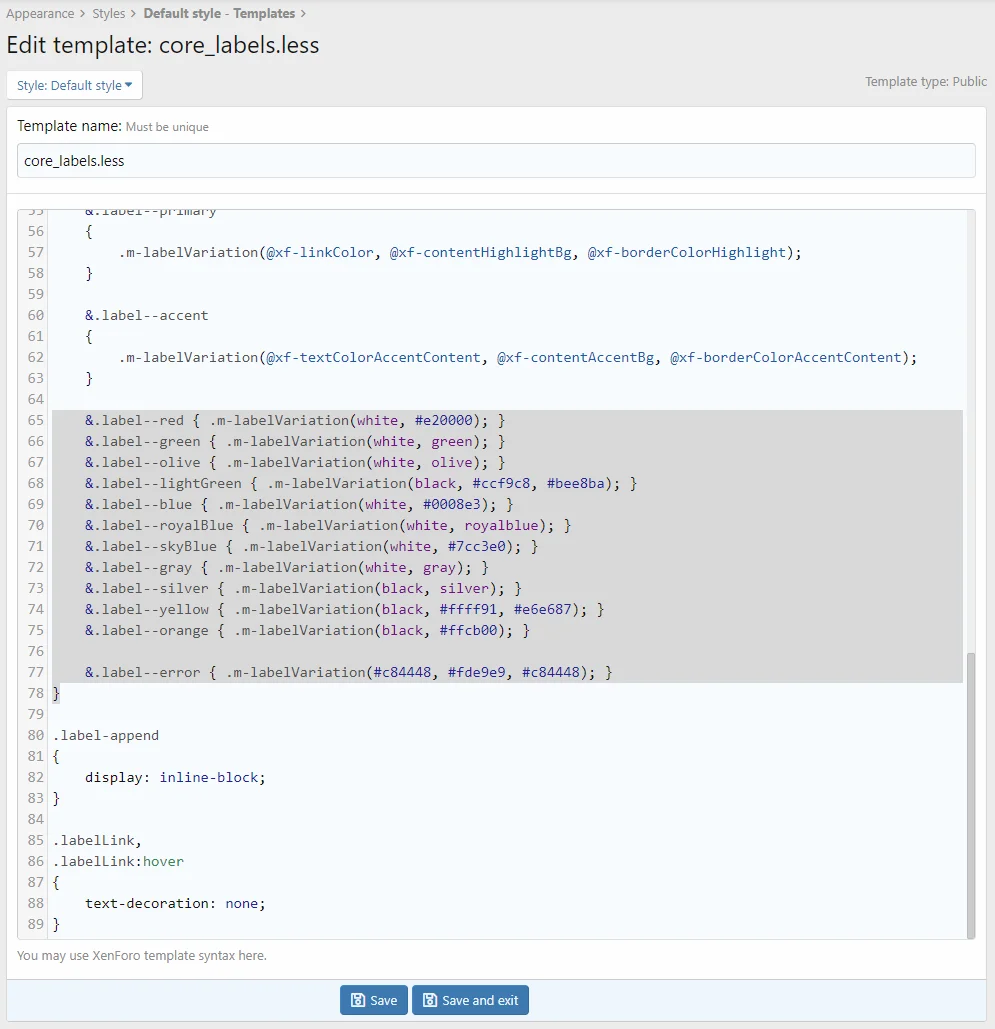Place cursor on display: inline-block line

pyautogui.click(x=175, y=777)
